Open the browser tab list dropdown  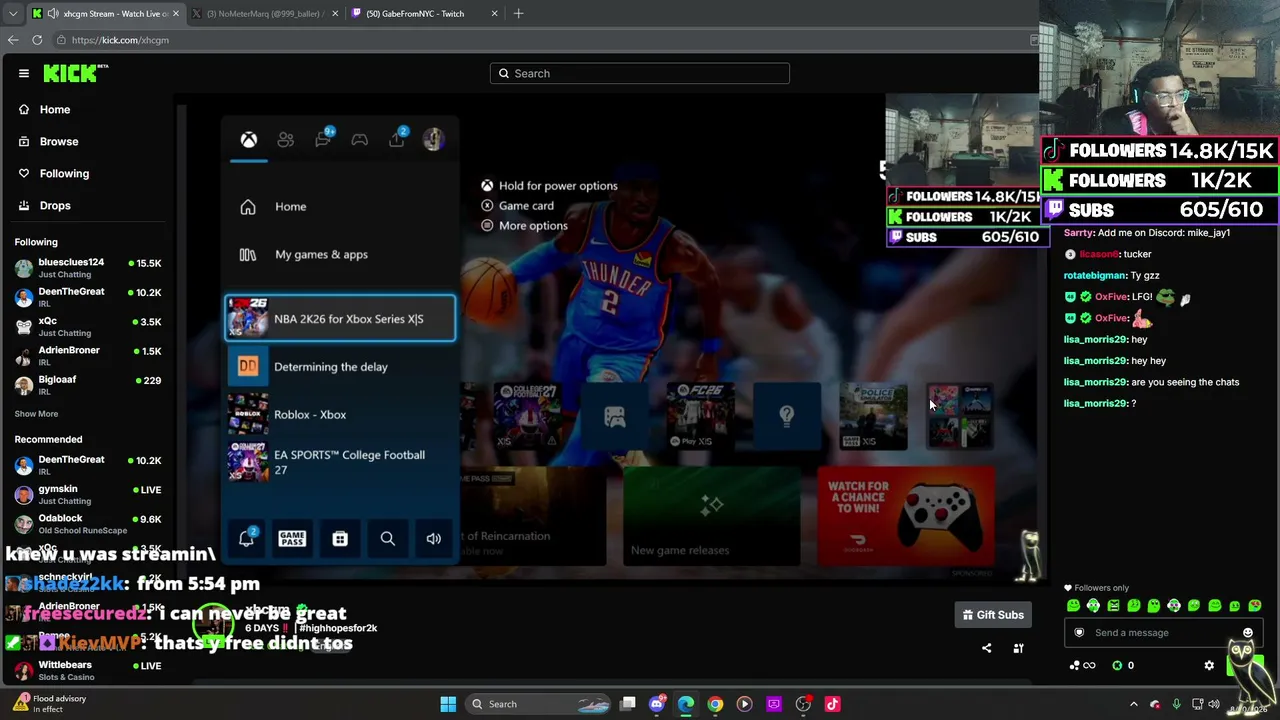[13, 14]
